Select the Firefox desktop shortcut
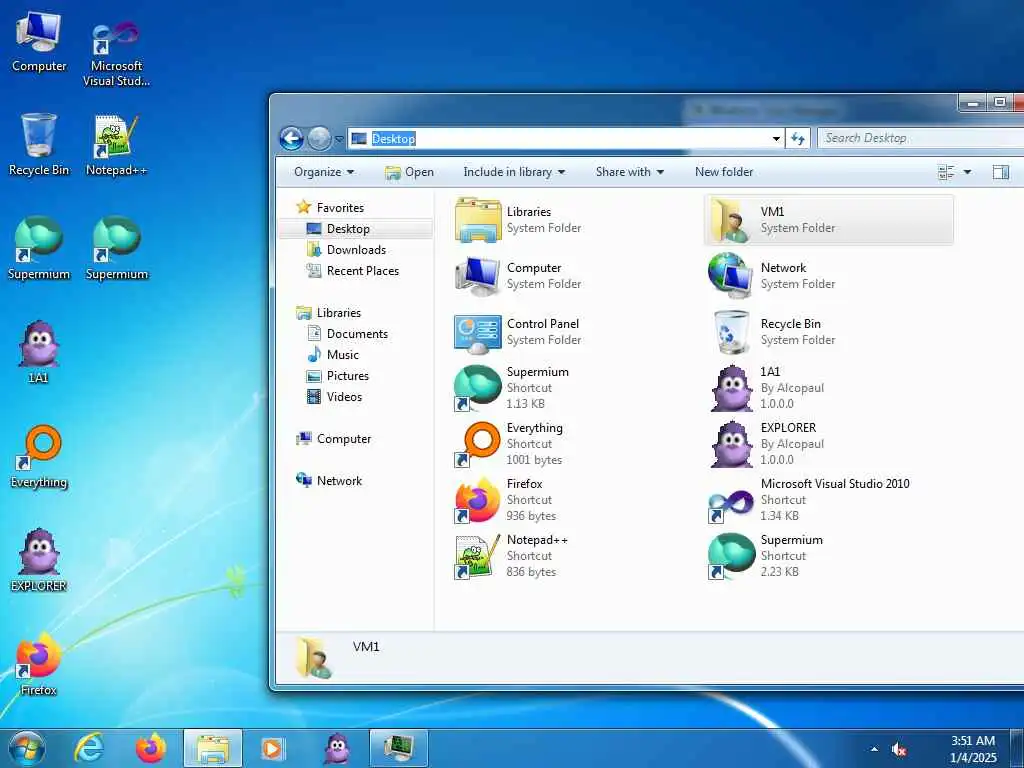Image resolution: width=1024 pixels, height=768 pixels. click(39, 664)
